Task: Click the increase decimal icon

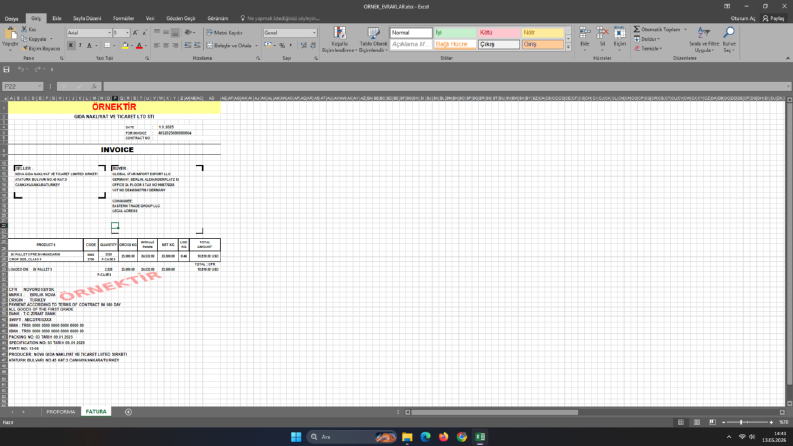Action: click(x=303, y=46)
